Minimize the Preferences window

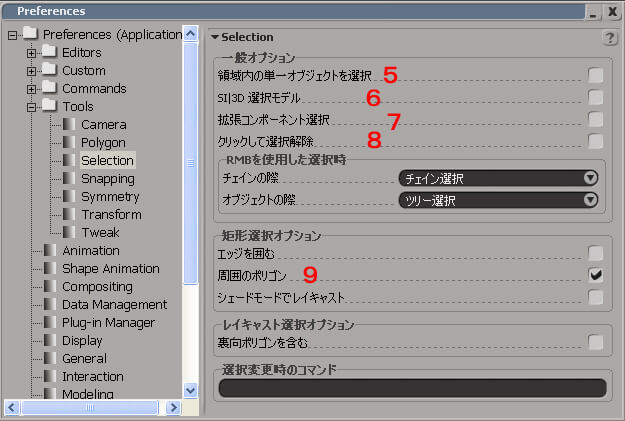[x=593, y=13]
